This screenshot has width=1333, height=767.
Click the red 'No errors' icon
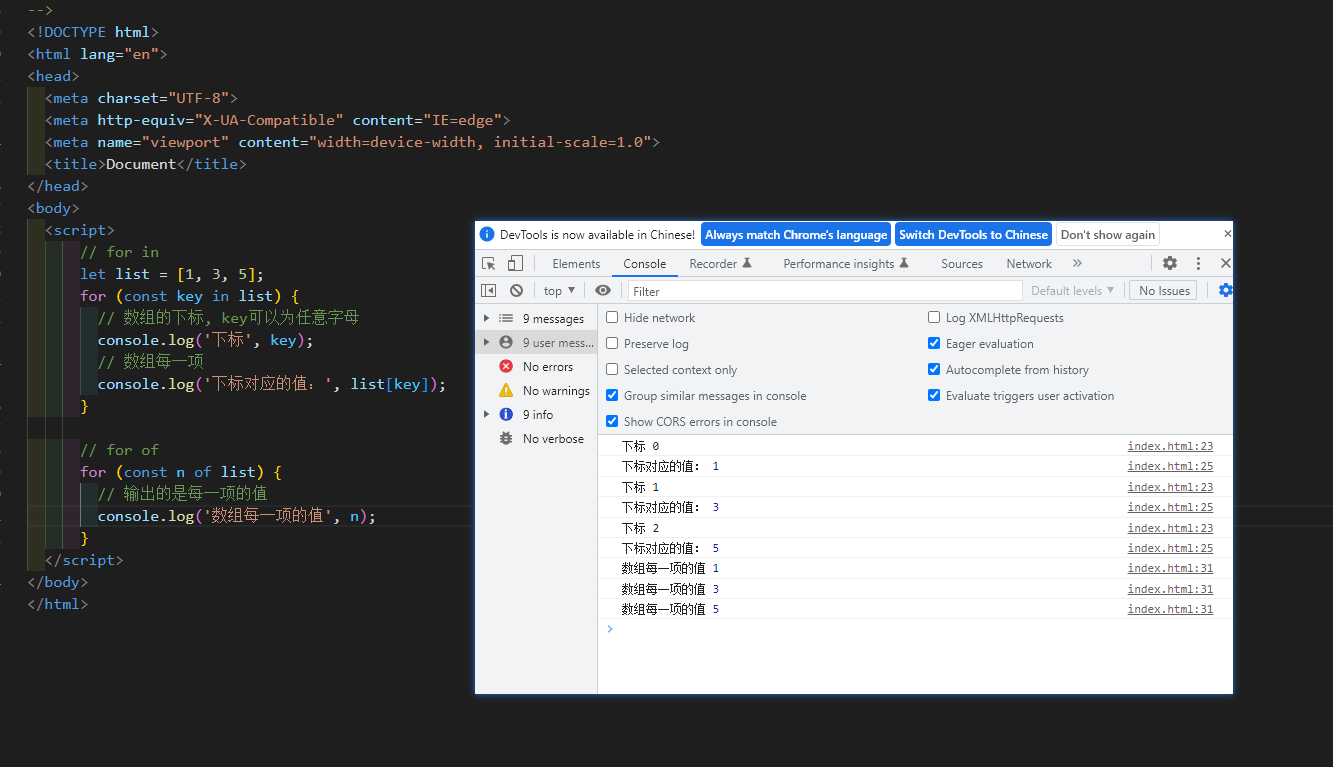tap(506, 367)
